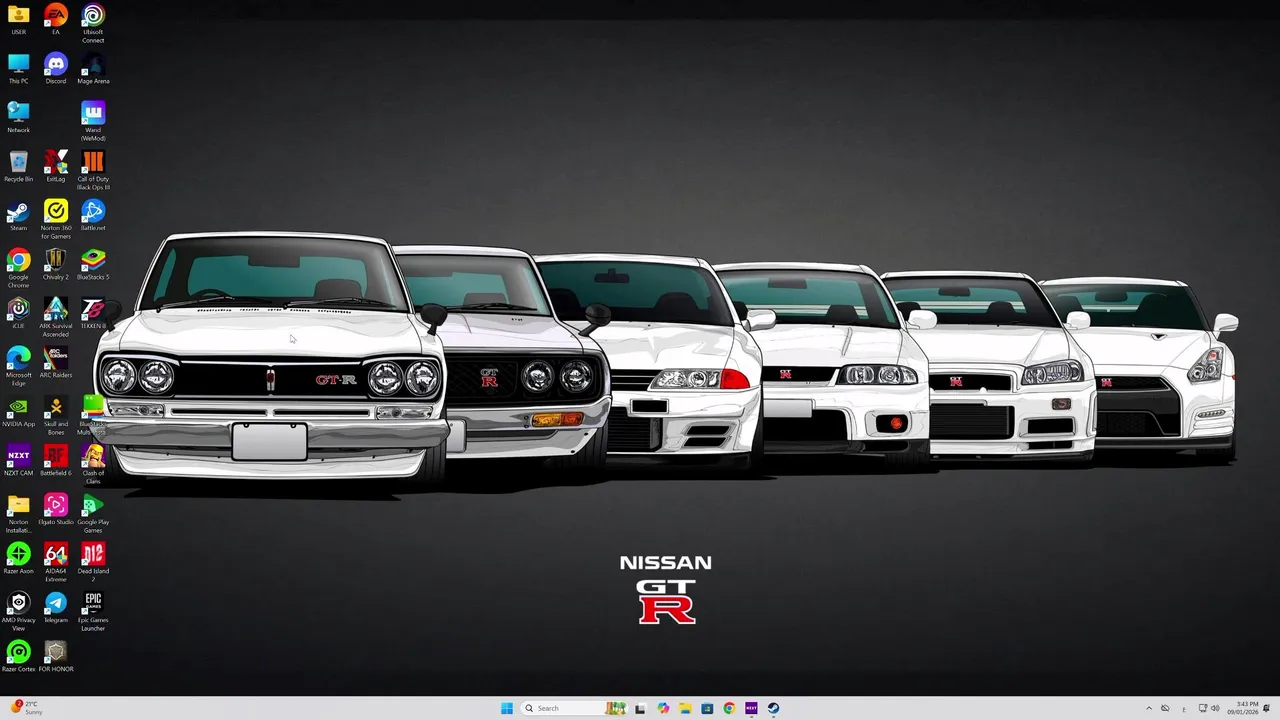Screen dimensions: 1280x720
Task: Select BlueStacks Multi-Instance desktop icon
Action: tap(93, 416)
